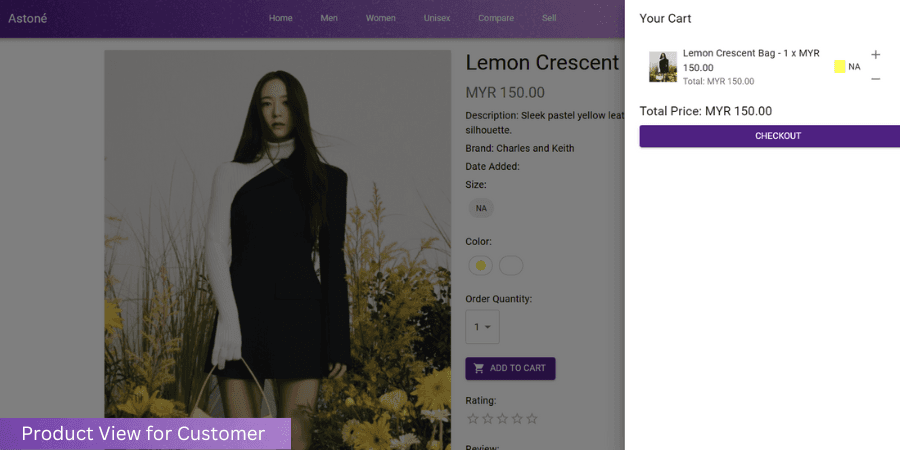
Task: Rate product with the third star
Action: (503, 418)
